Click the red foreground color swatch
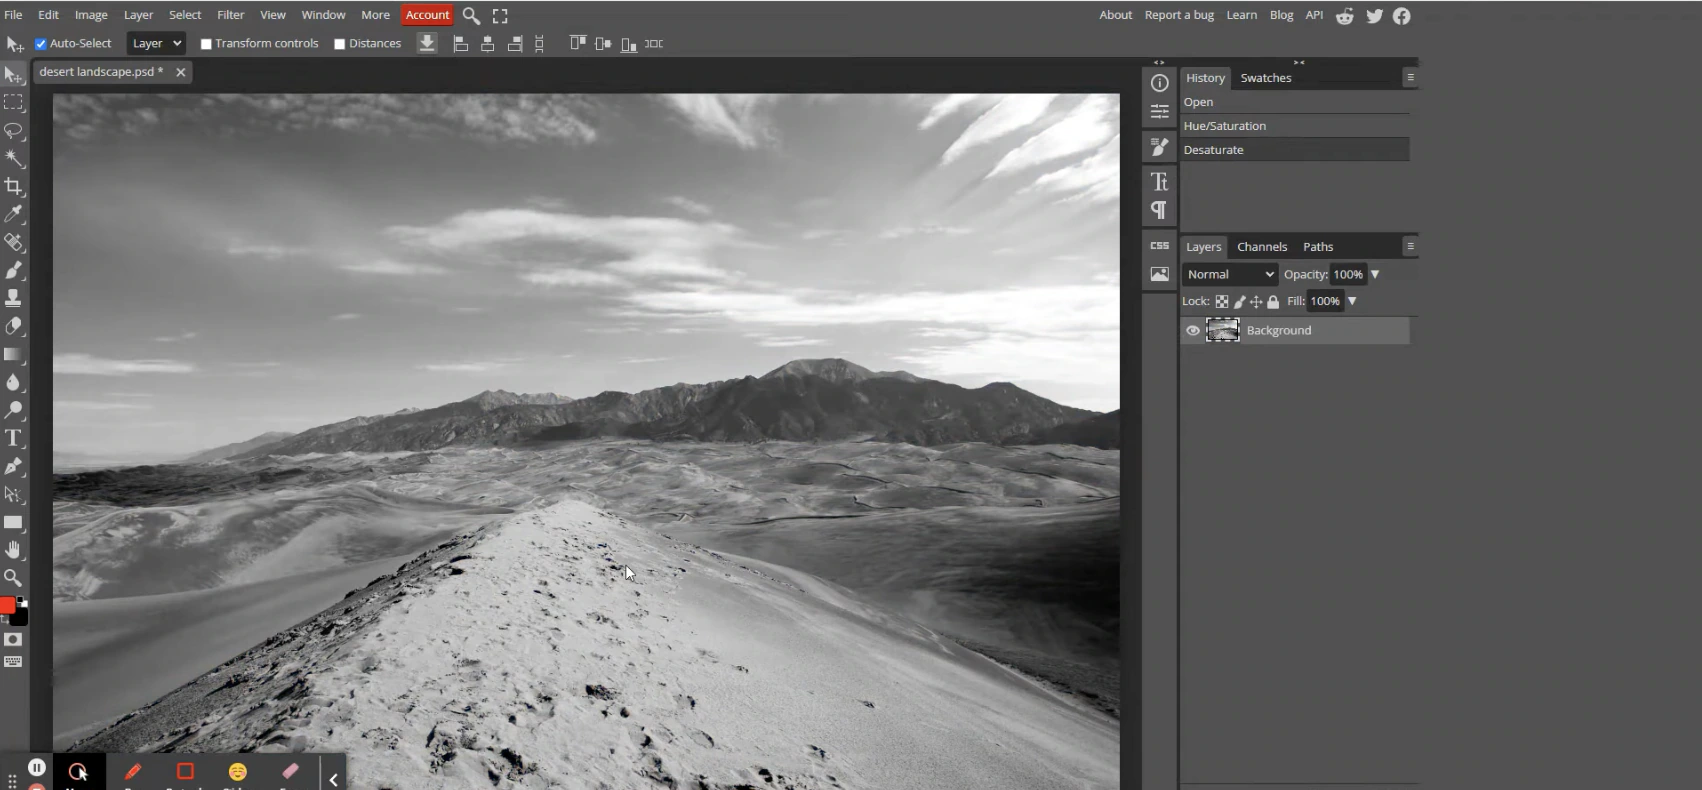Screen dimensions: 1702x790 (x=7, y=606)
